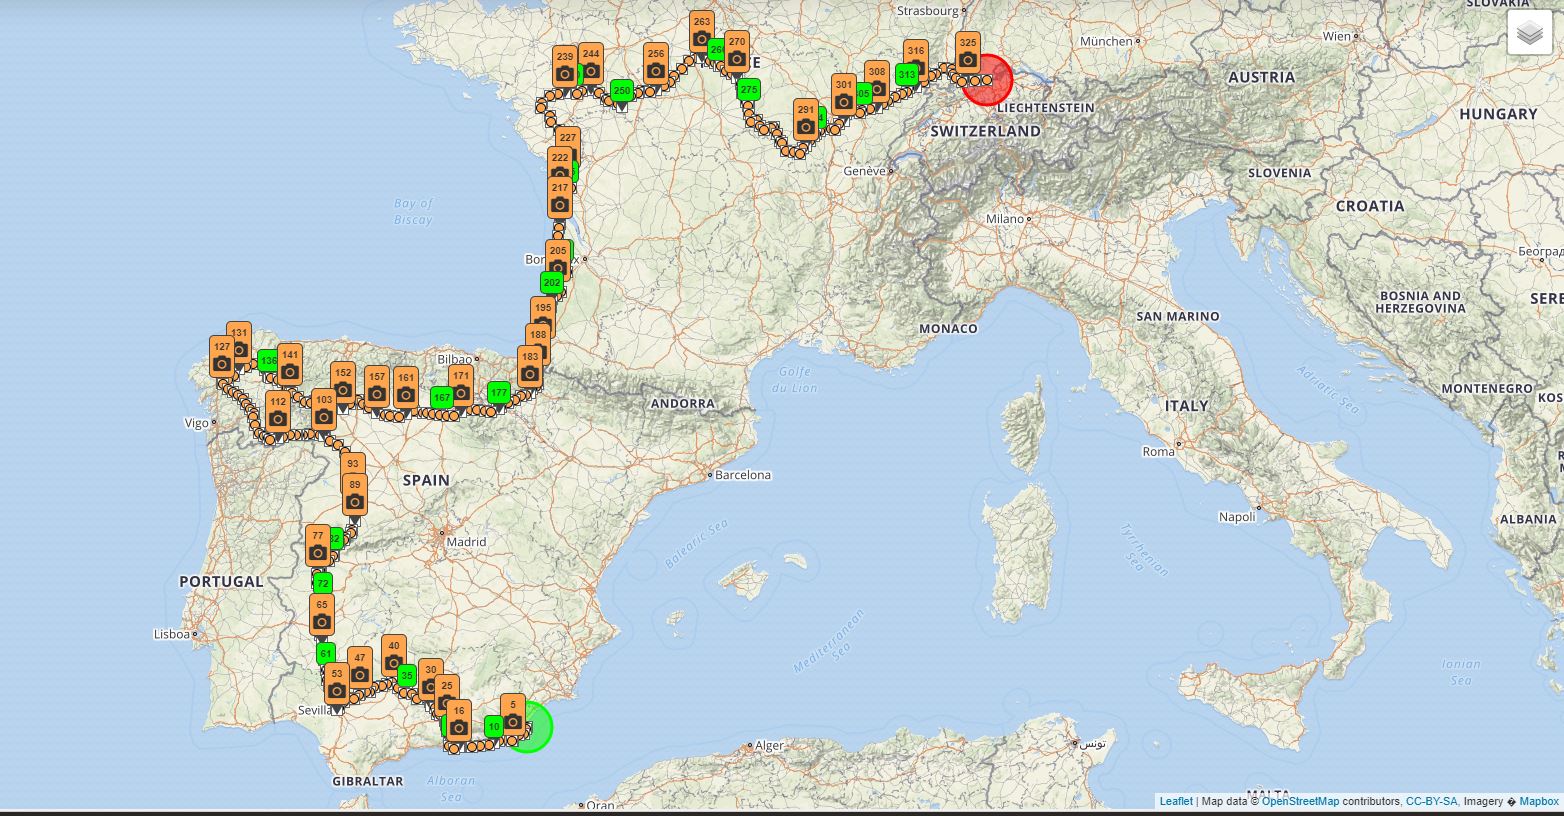
Task: Follow the Mapbox imagery link
Action: [1539, 801]
